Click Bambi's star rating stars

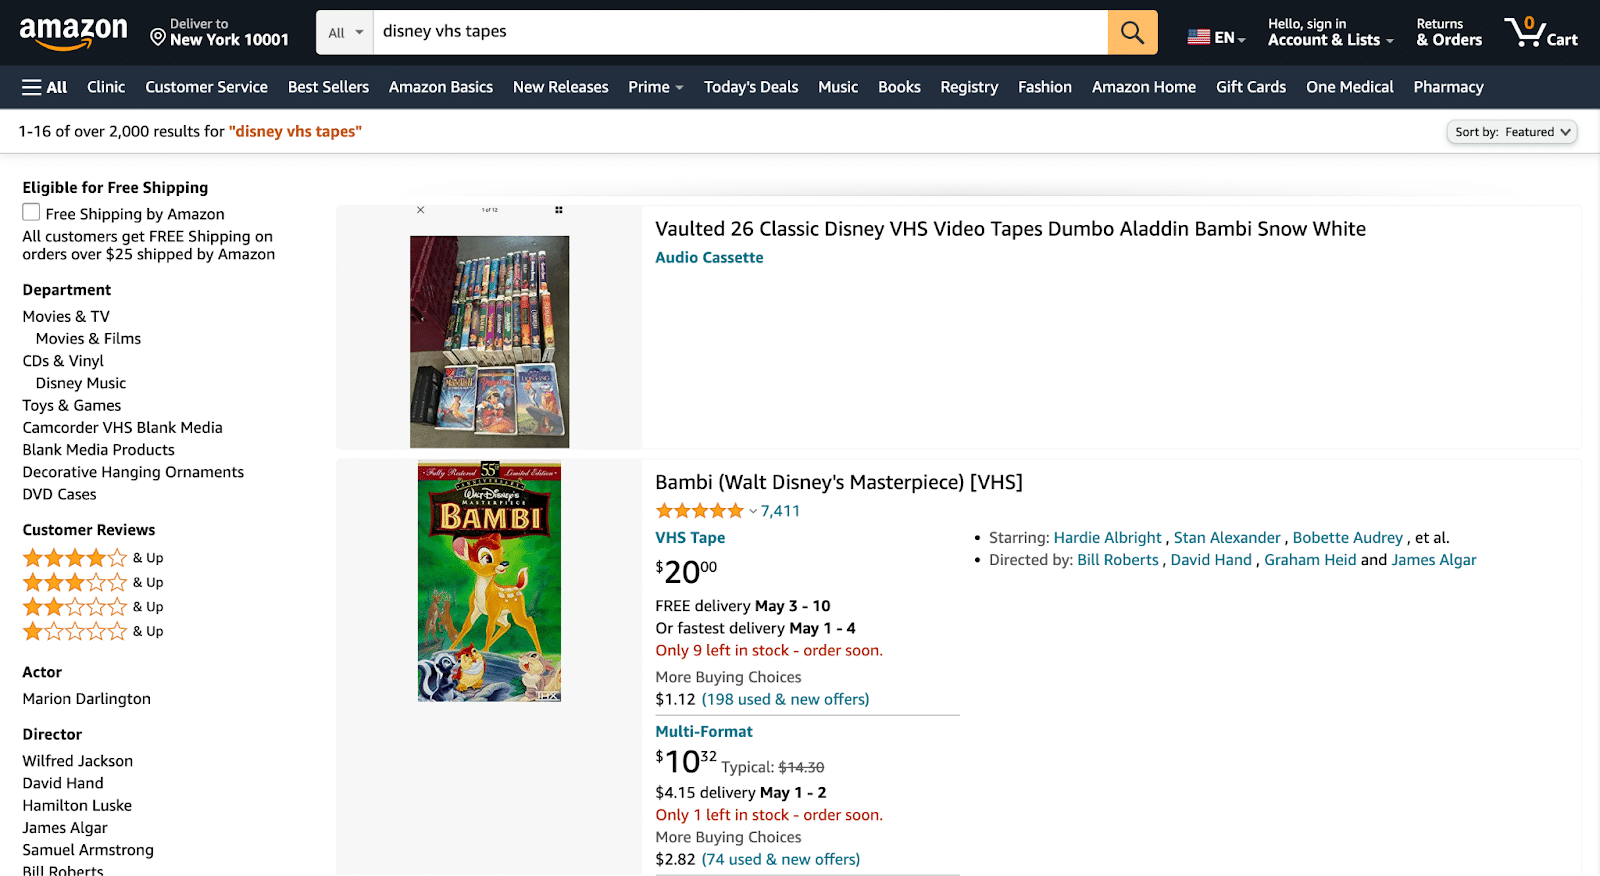[x=699, y=510]
